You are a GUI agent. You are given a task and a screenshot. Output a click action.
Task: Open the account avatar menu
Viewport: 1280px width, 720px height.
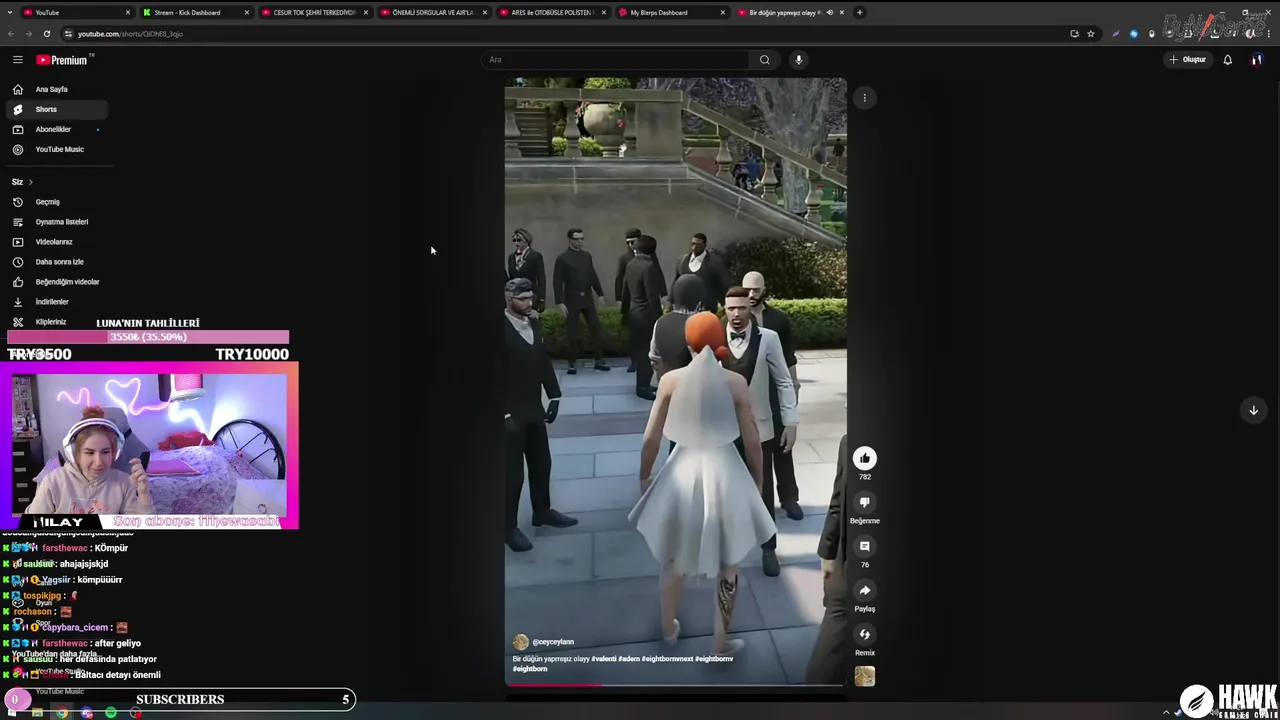click(x=1257, y=60)
